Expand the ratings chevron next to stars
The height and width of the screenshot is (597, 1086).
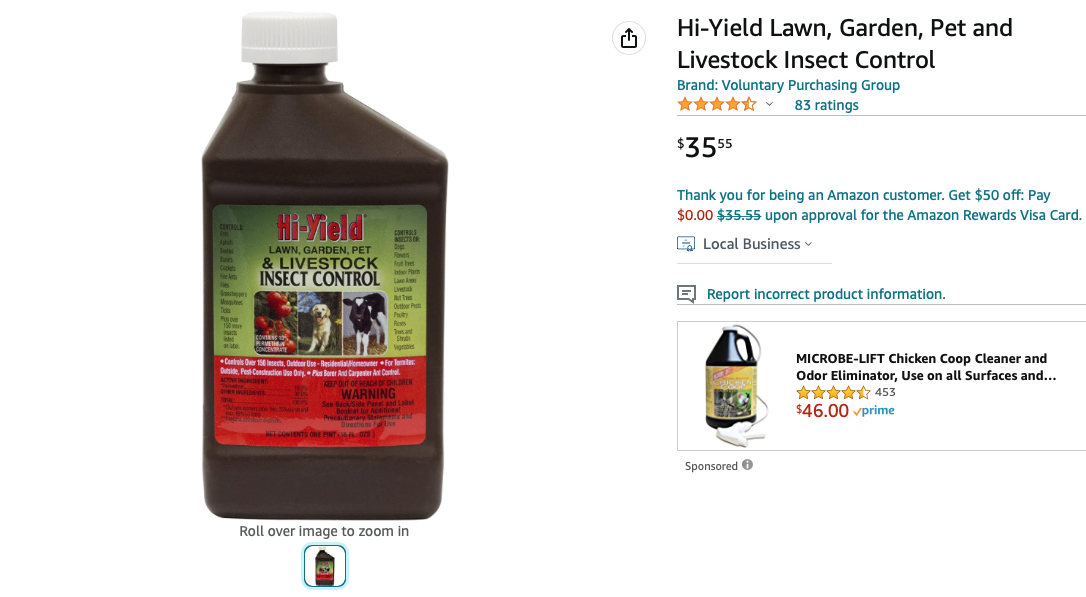pyautogui.click(x=769, y=105)
